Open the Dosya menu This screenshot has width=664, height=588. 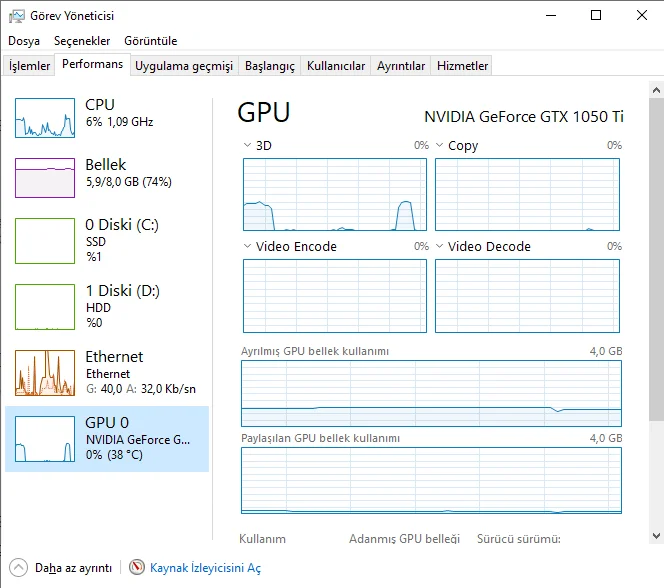click(24, 41)
